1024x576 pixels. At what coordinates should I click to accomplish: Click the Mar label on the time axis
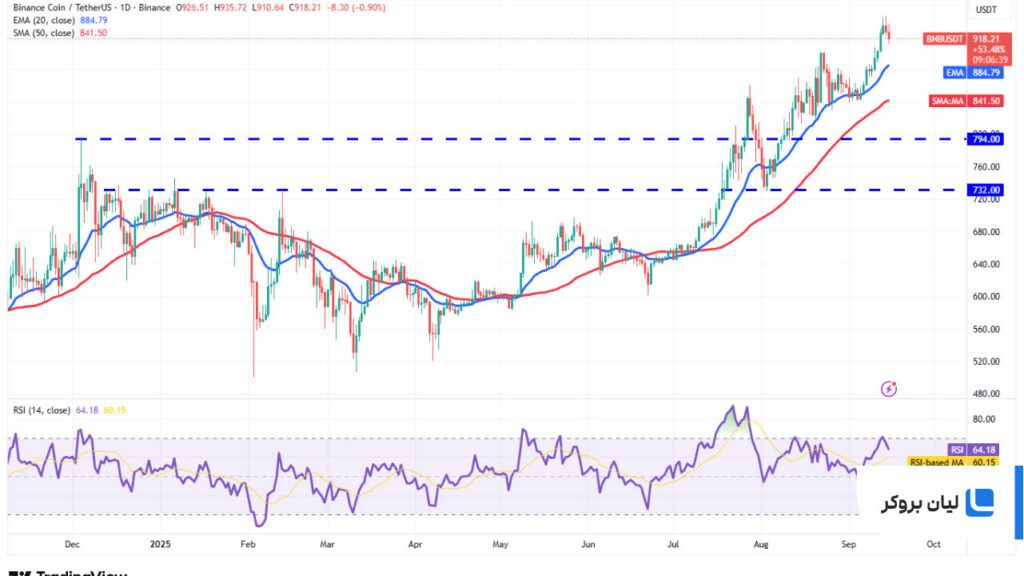327,544
